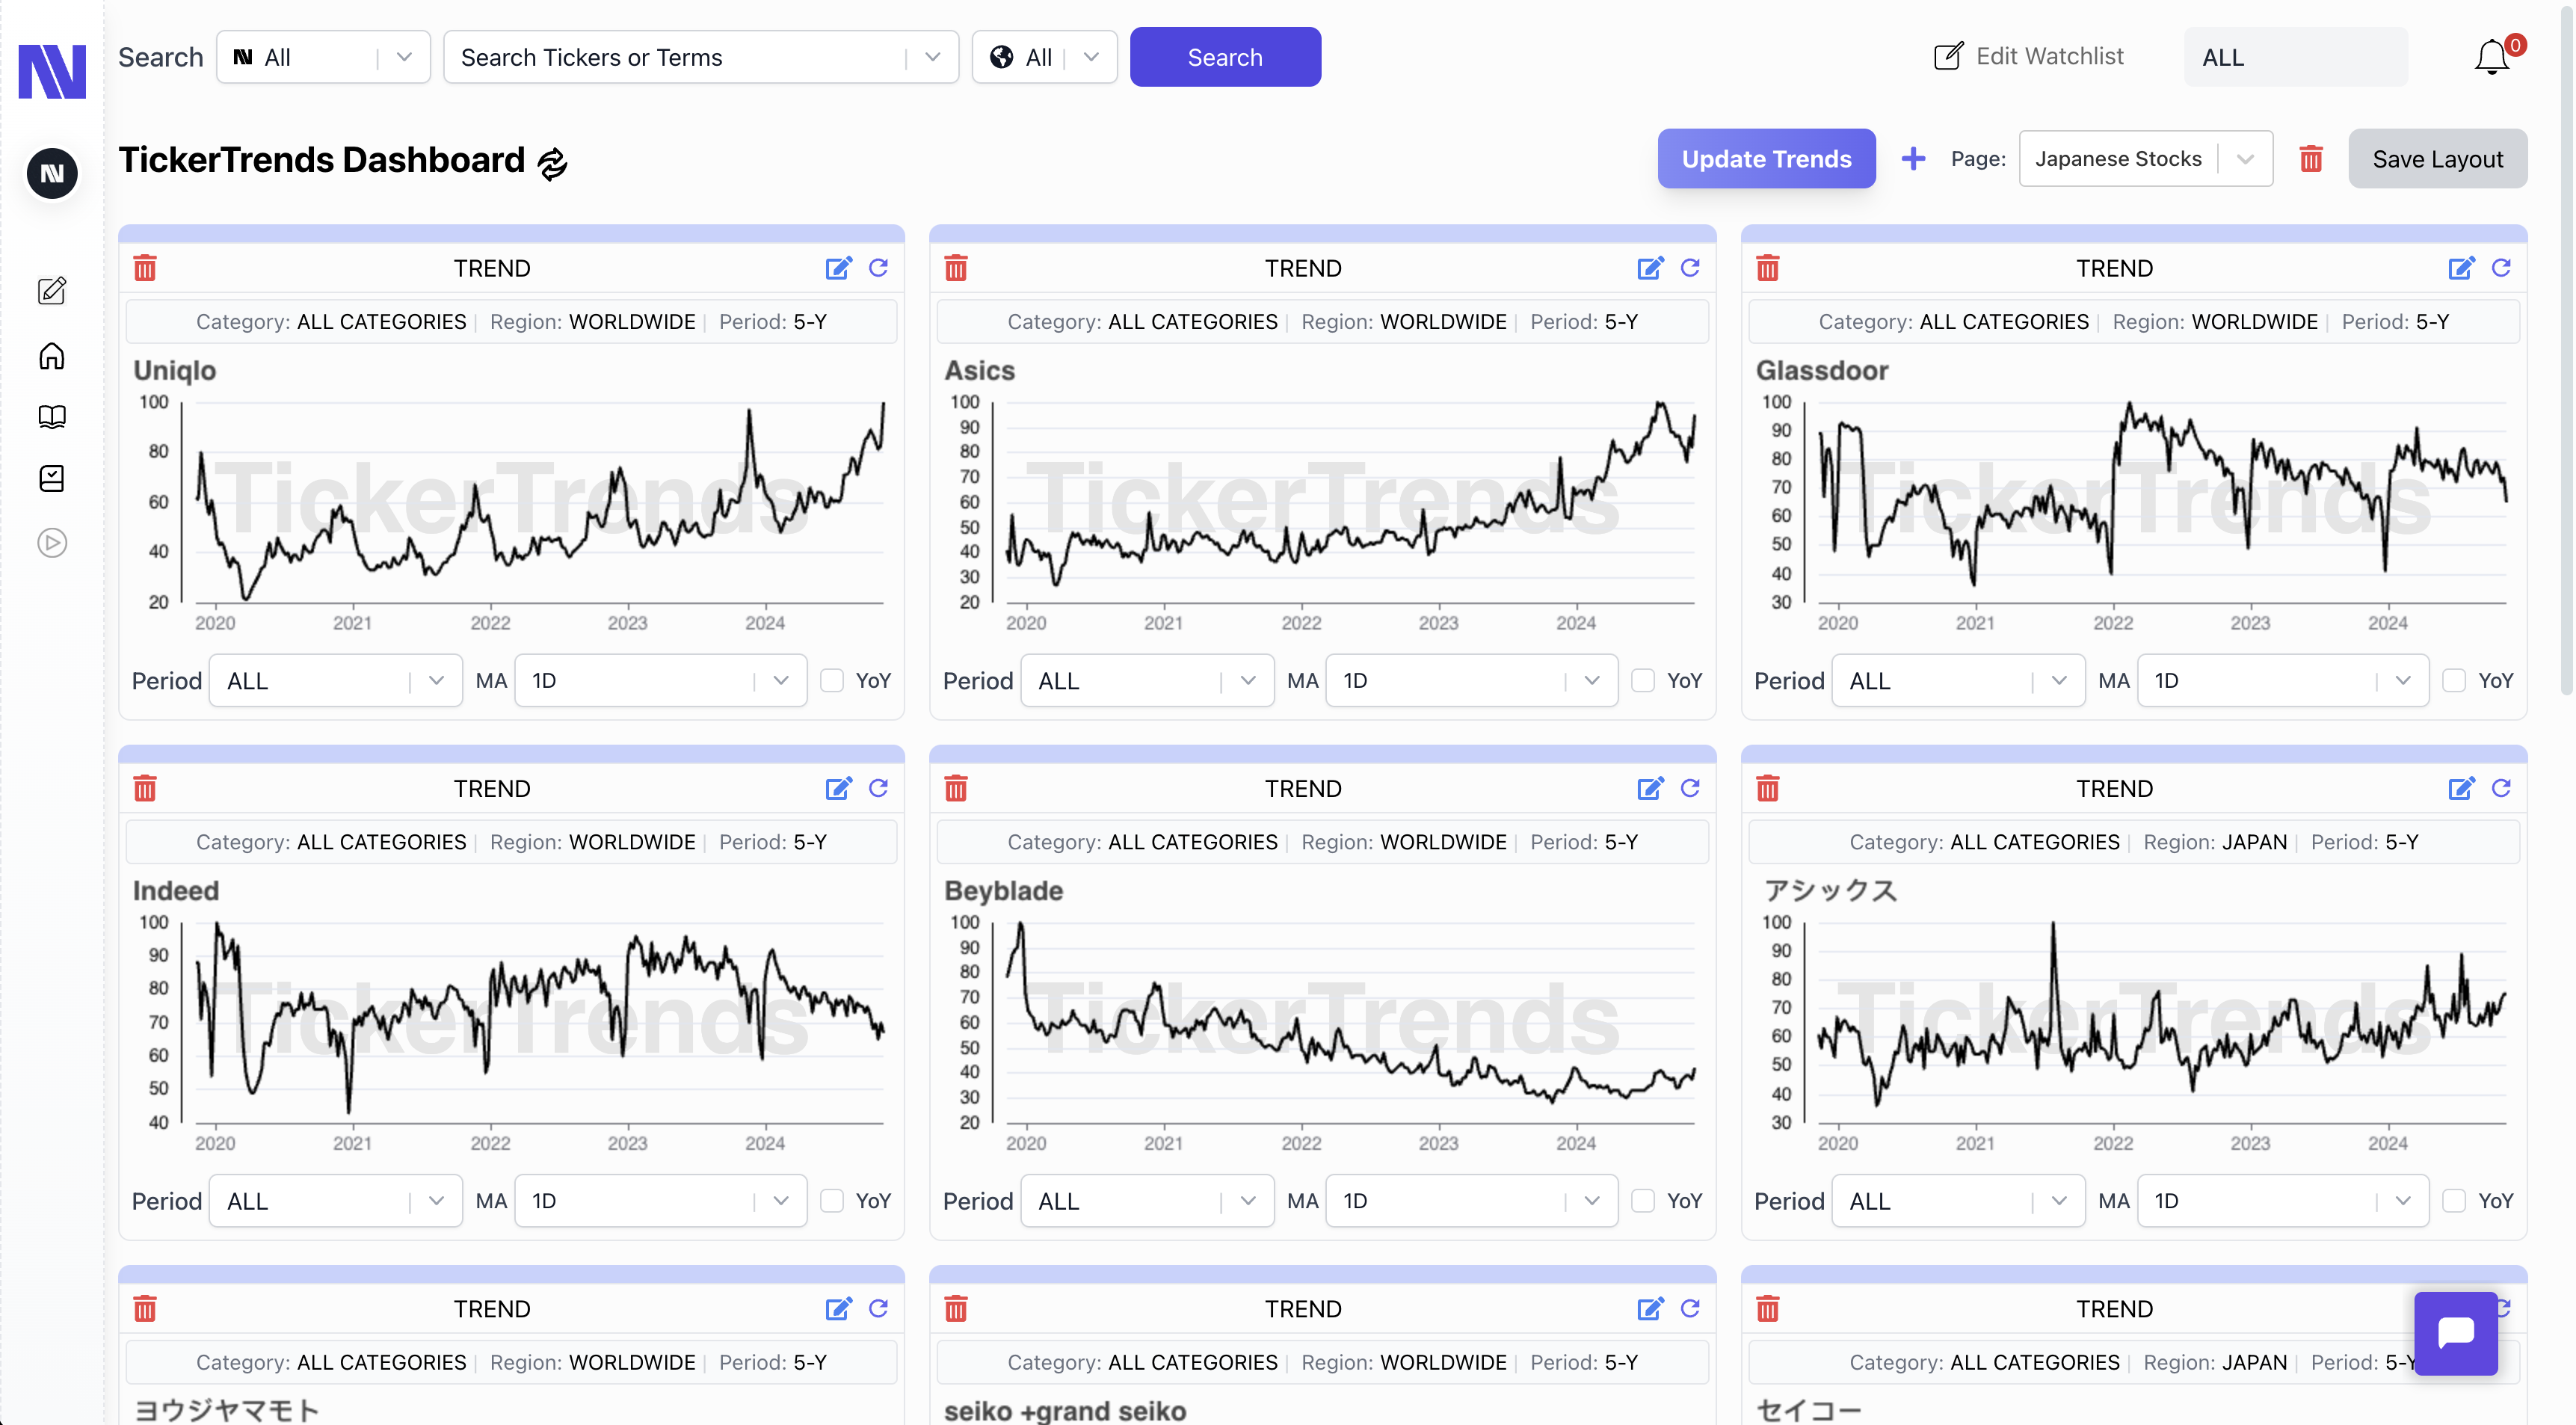This screenshot has width=2576, height=1425.
Task: Edit the アシックス trend card
Action: (x=2461, y=788)
